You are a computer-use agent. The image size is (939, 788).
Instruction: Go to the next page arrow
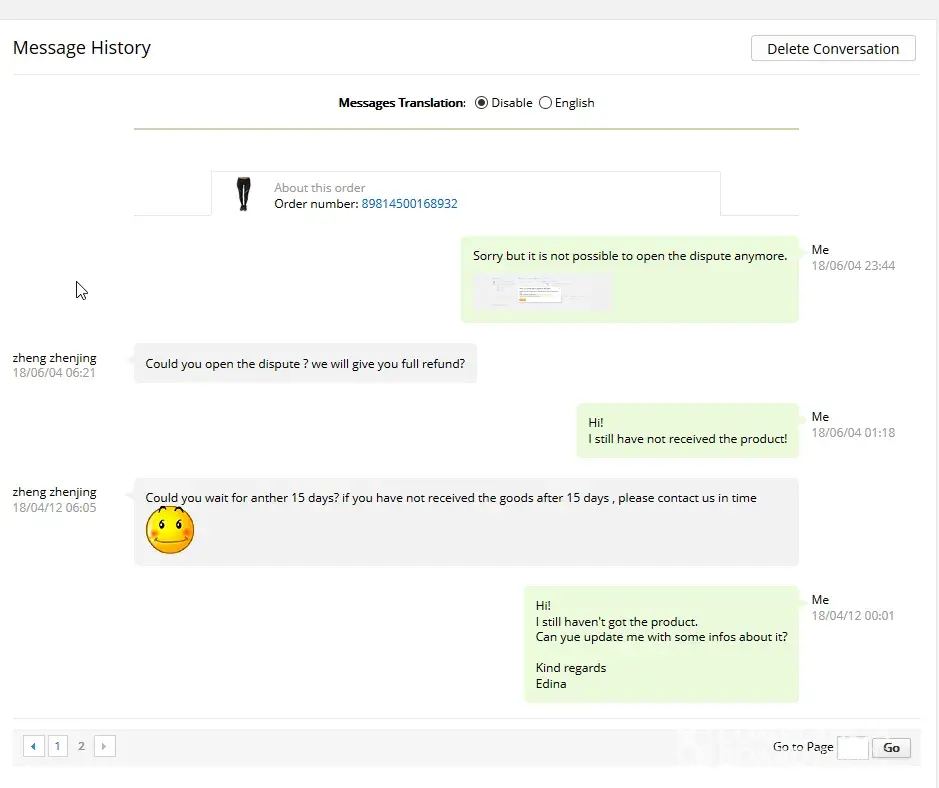[x=105, y=746]
